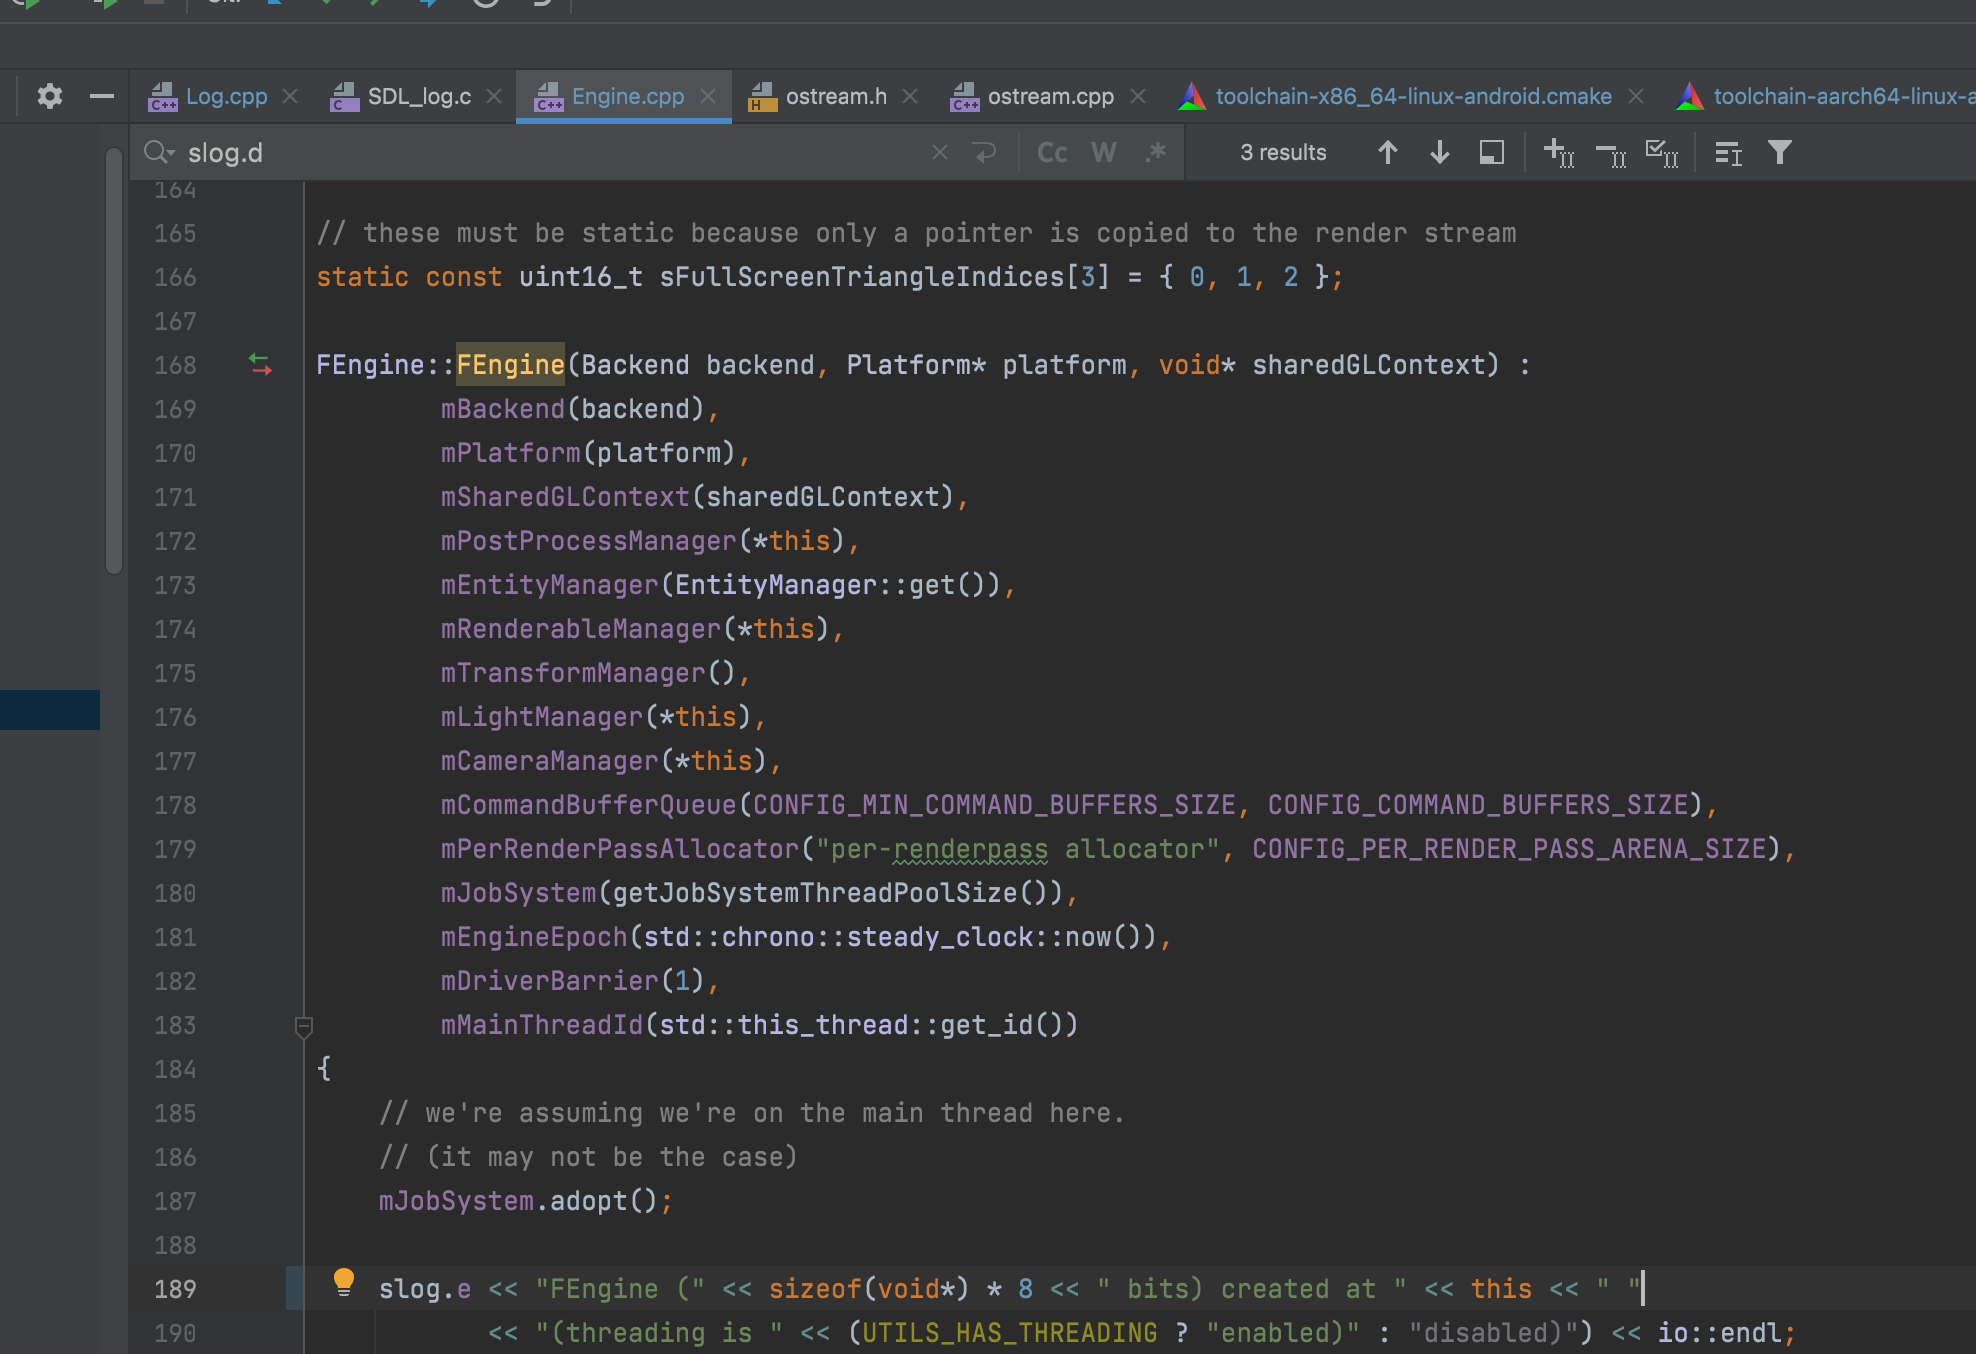1976x1354 pixels.
Task: Open search history via the magnifier dropdown arrow
Action: (x=160, y=152)
